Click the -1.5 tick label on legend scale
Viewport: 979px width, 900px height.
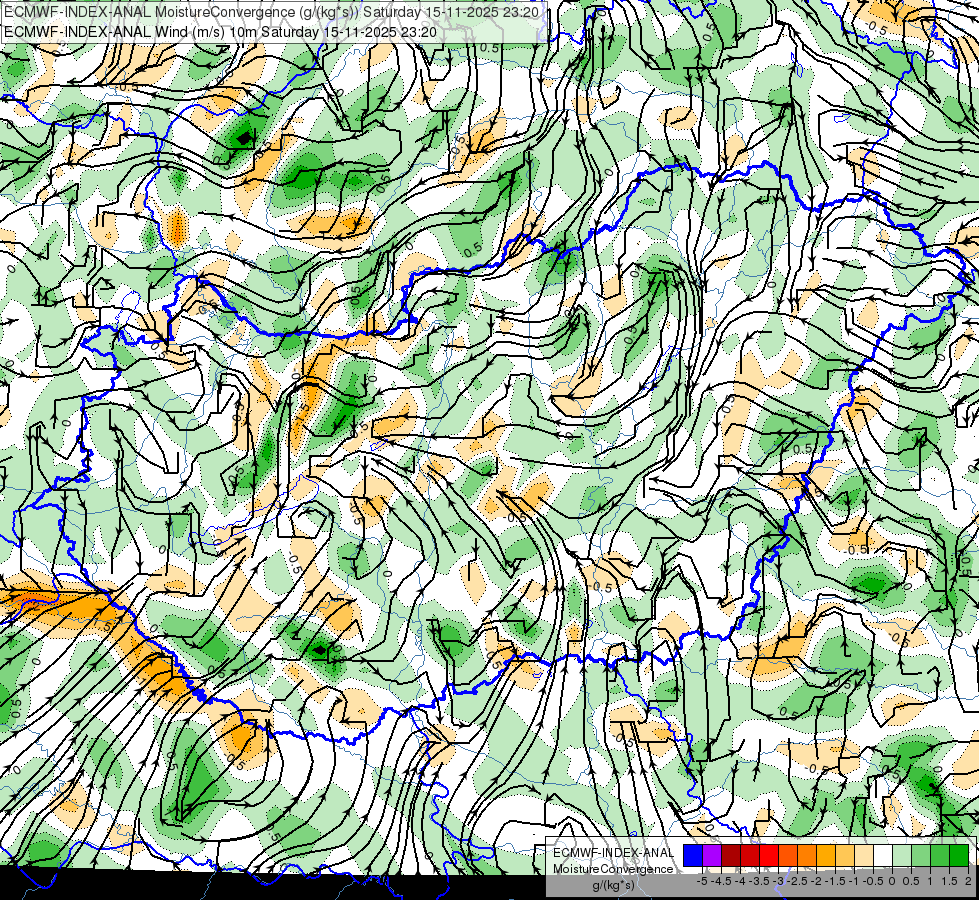(x=835, y=881)
